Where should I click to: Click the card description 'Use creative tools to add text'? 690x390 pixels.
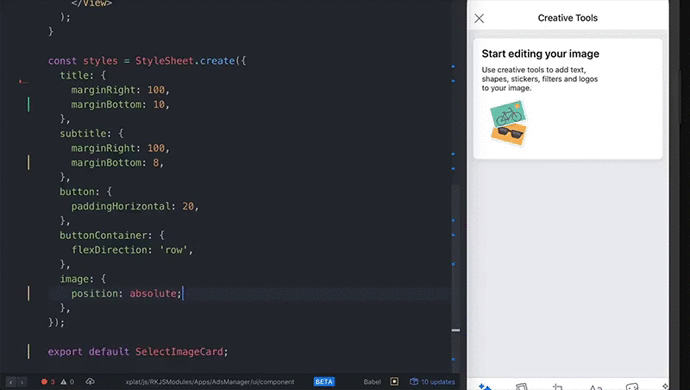coord(540,79)
